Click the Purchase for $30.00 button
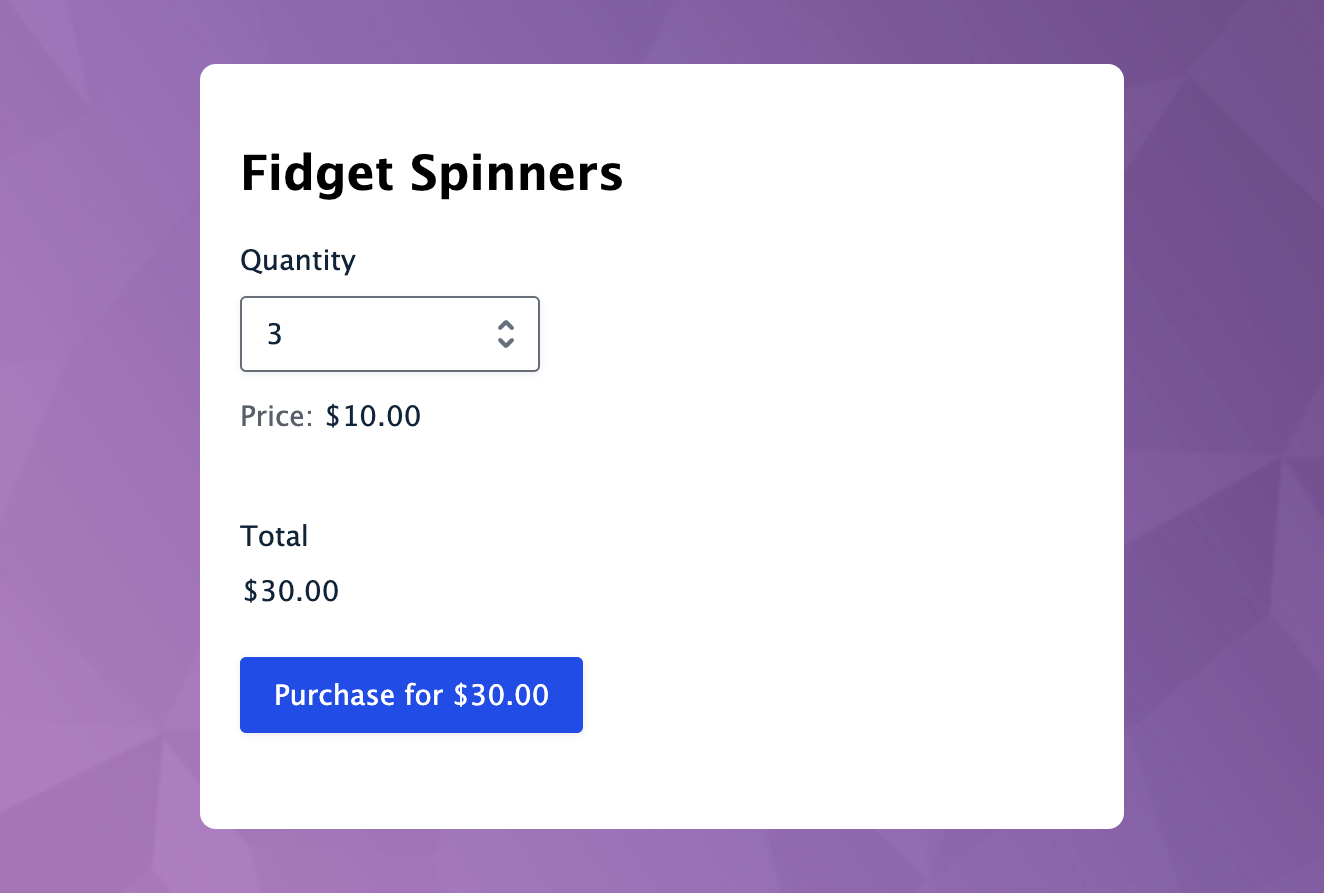1324x893 pixels. click(x=411, y=695)
